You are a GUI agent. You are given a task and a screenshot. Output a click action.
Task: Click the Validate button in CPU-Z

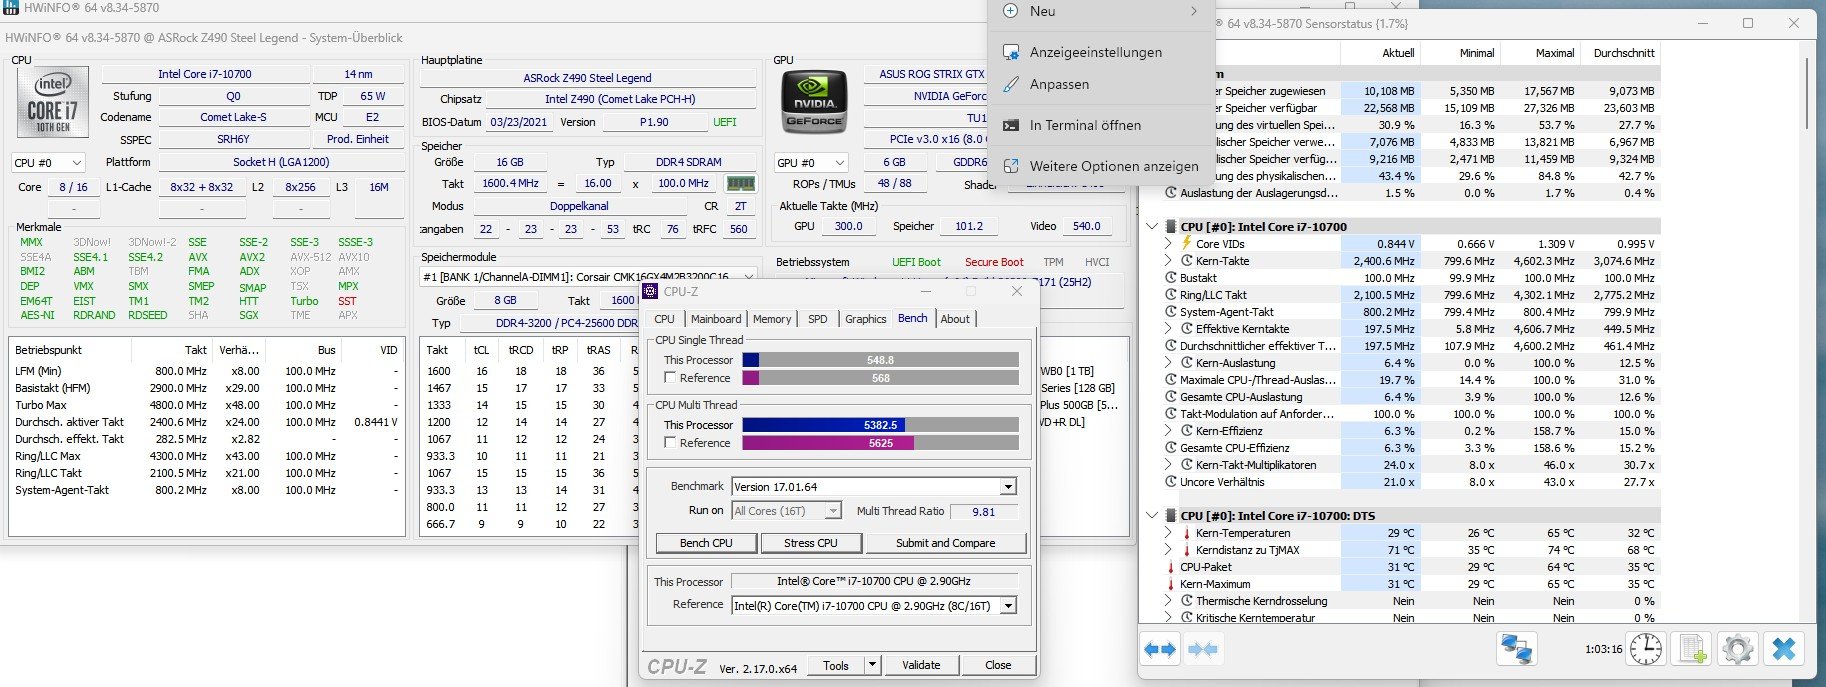[x=921, y=665]
